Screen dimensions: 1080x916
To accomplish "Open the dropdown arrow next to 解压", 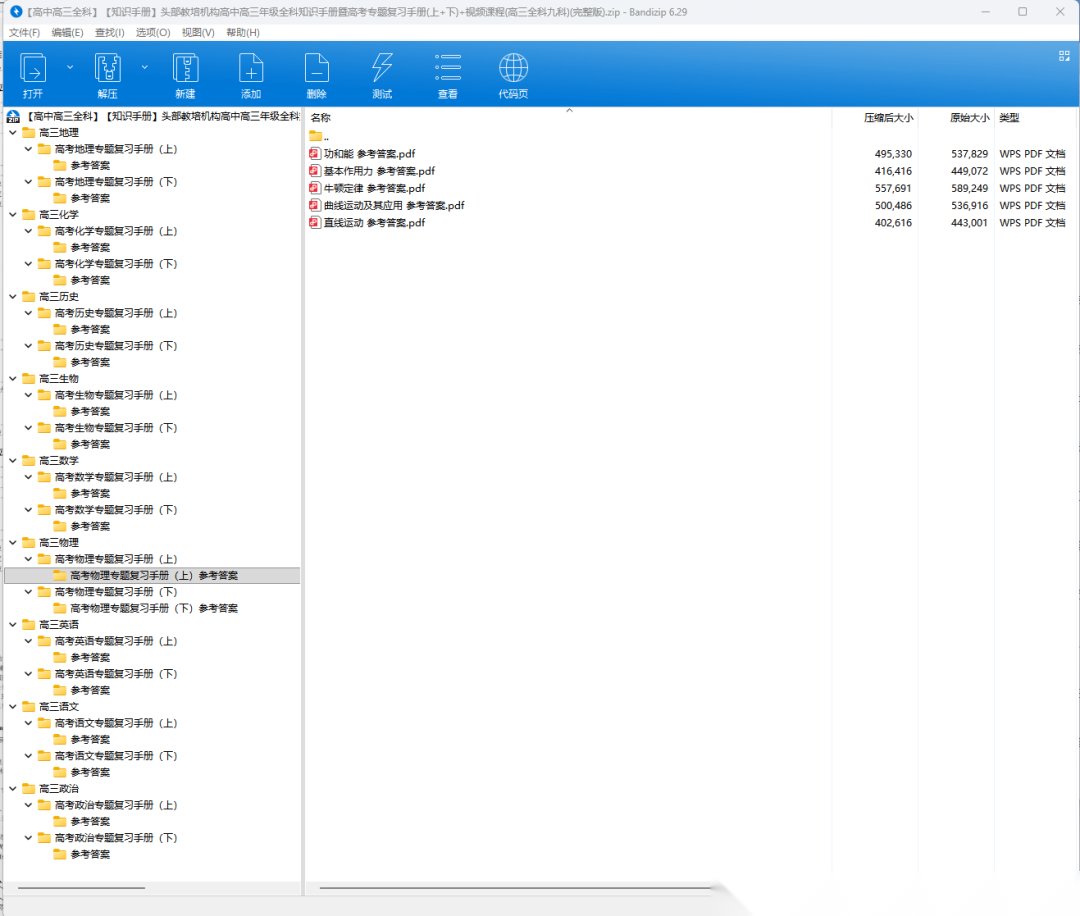I will [x=144, y=67].
